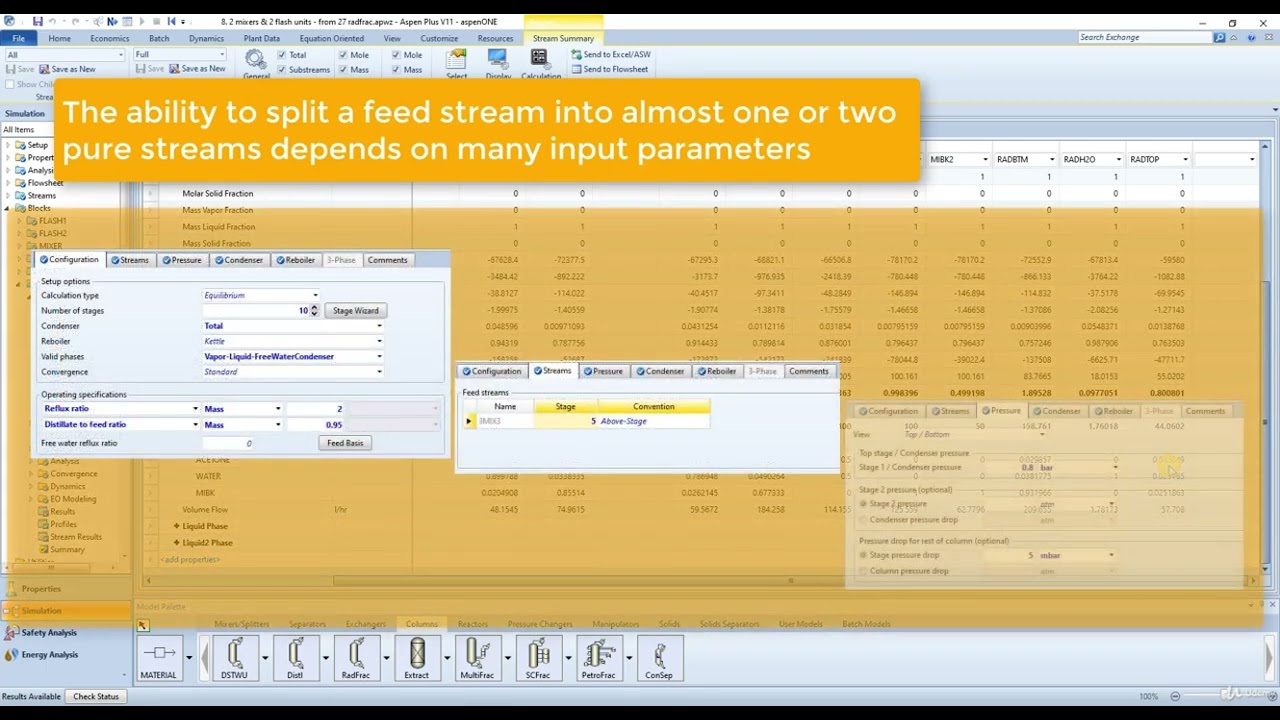Save the file from quick access toolbar
Screen dimensions: 1280x720
(38, 21)
